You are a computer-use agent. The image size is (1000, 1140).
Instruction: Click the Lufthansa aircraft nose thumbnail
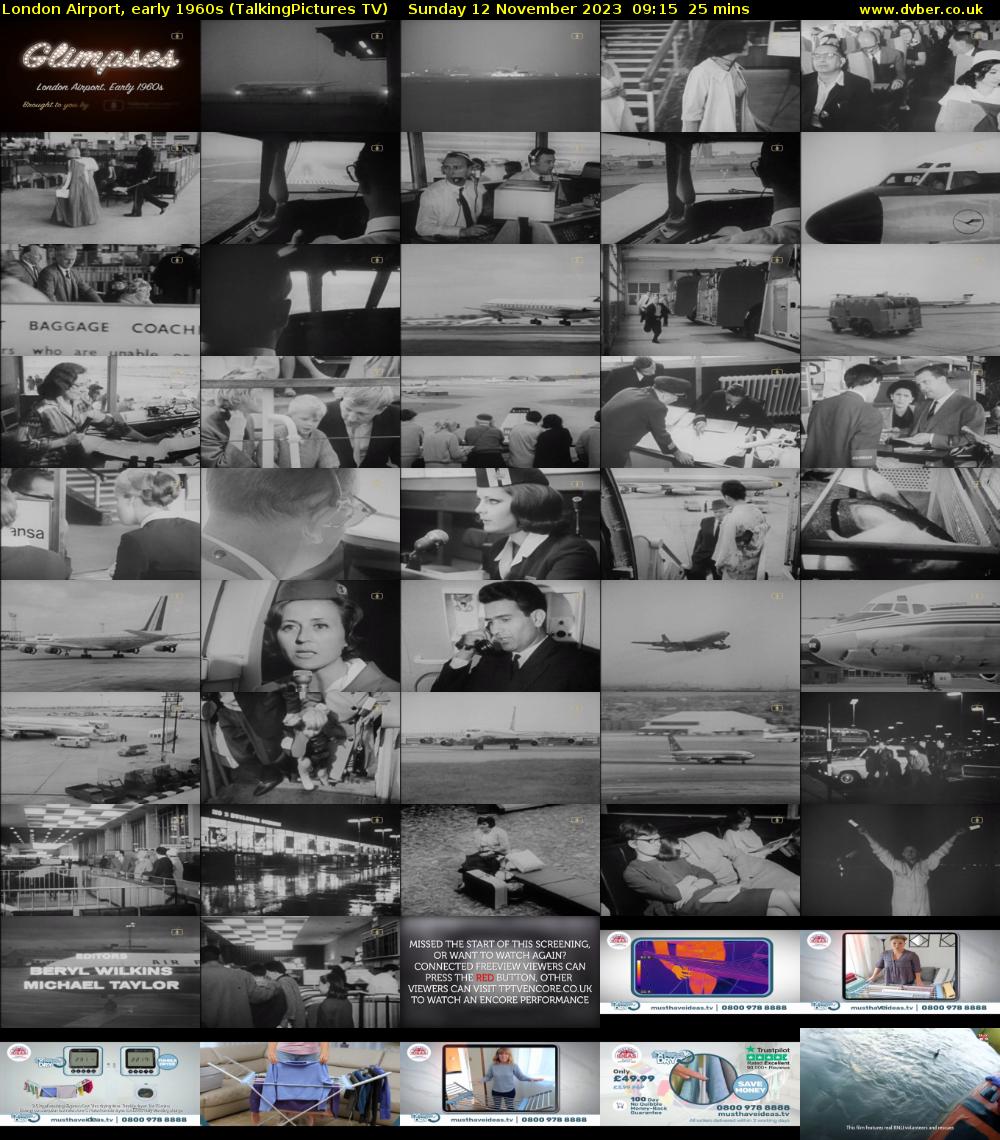pos(900,188)
